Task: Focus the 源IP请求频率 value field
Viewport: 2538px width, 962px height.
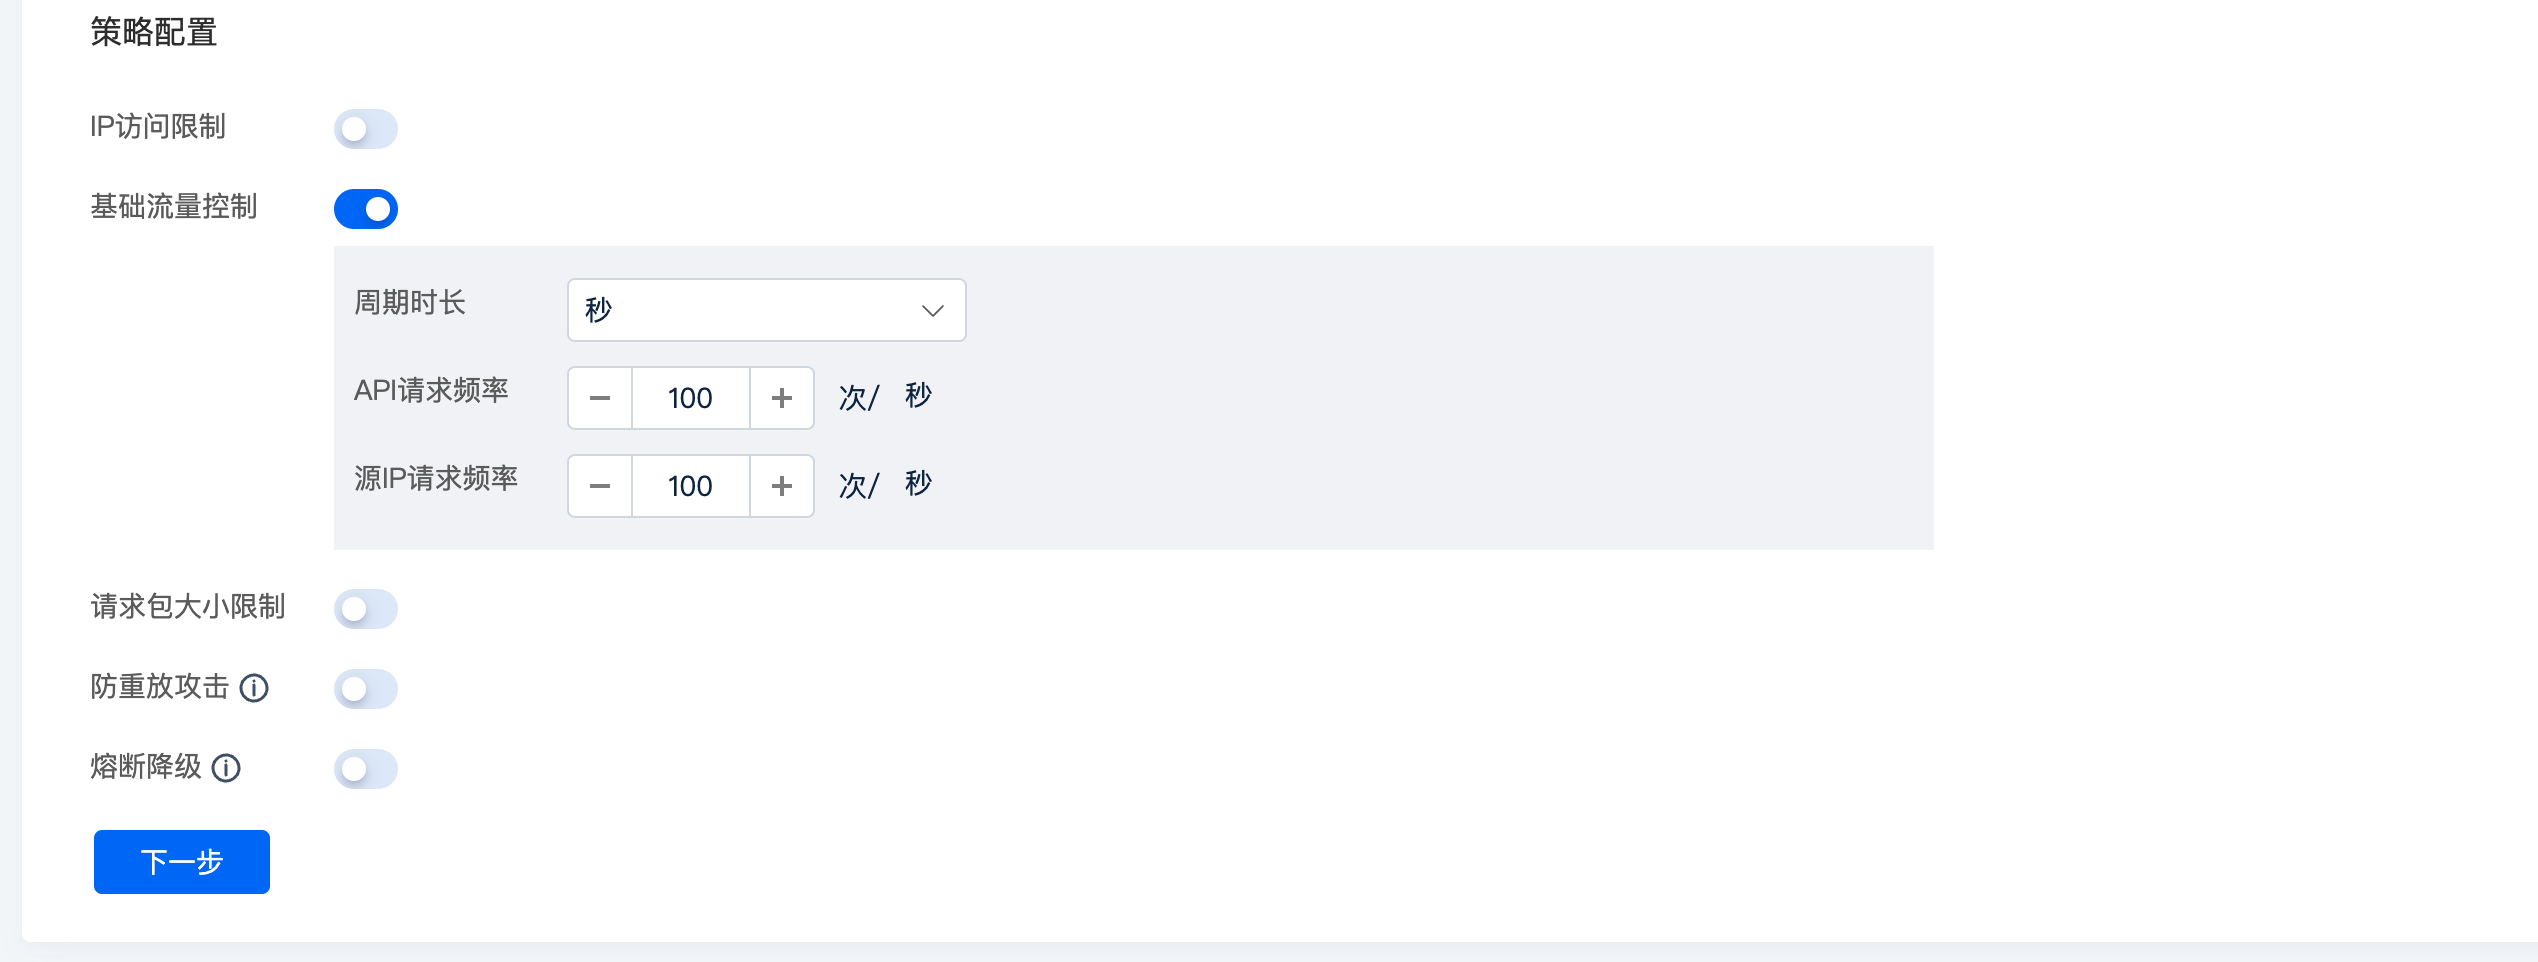Action: click(691, 486)
